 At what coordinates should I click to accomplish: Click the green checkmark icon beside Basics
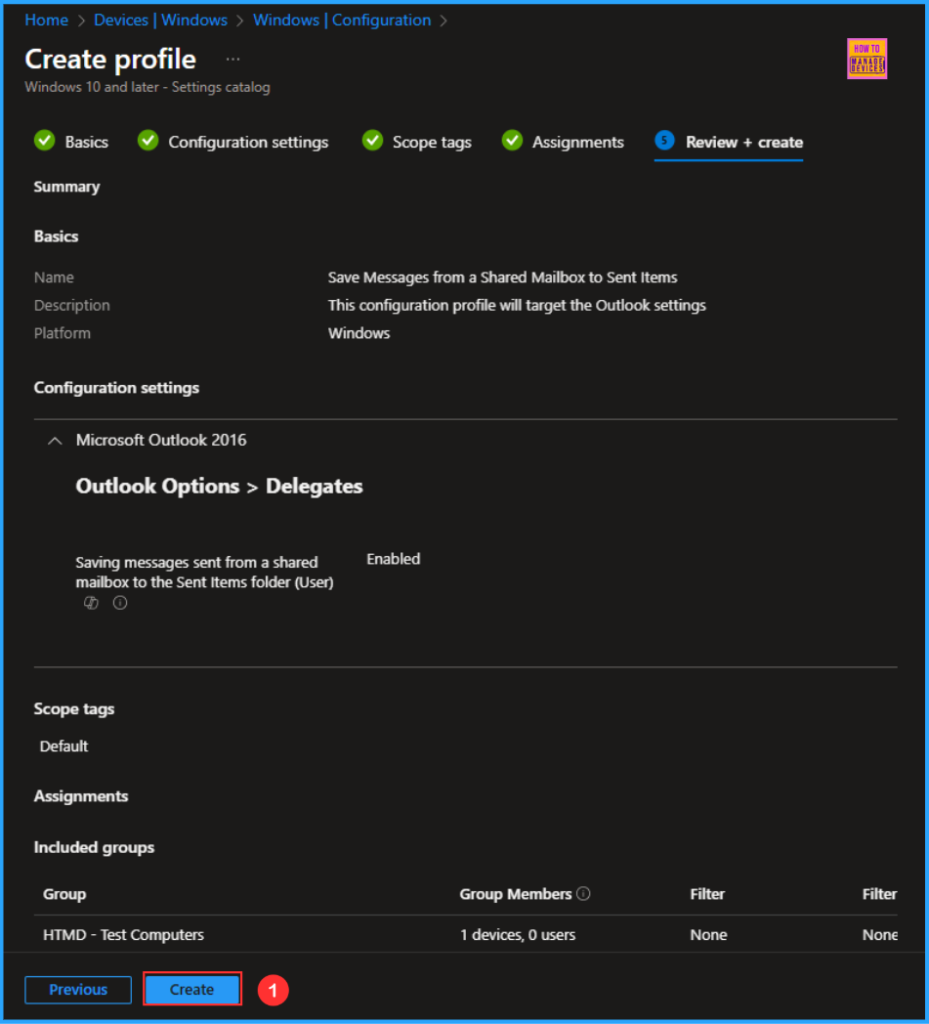click(44, 140)
